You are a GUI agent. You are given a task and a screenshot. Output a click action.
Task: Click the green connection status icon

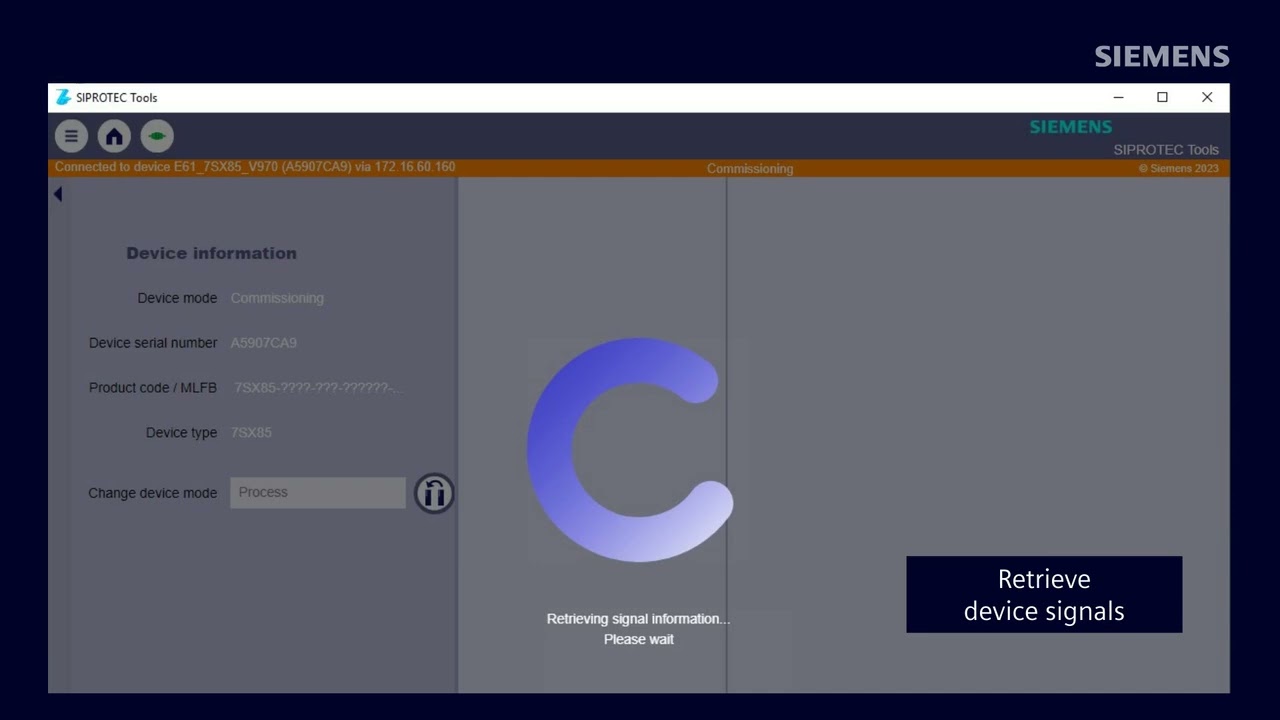click(x=157, y=136)
